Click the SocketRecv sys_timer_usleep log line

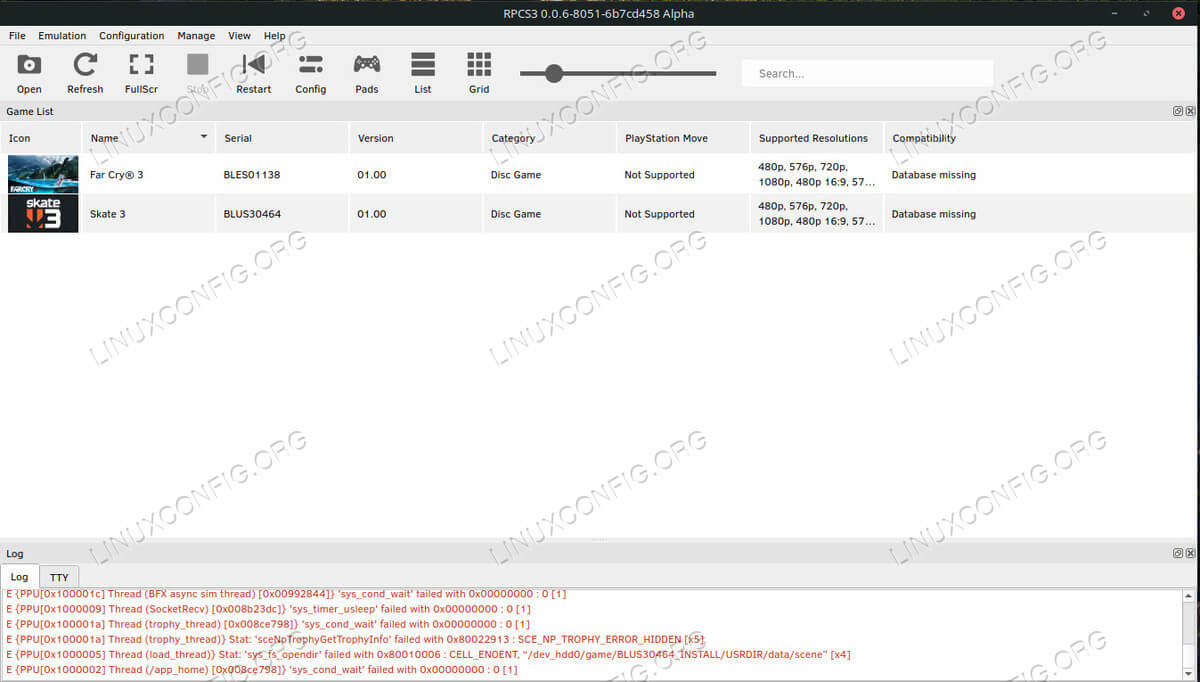268,609
